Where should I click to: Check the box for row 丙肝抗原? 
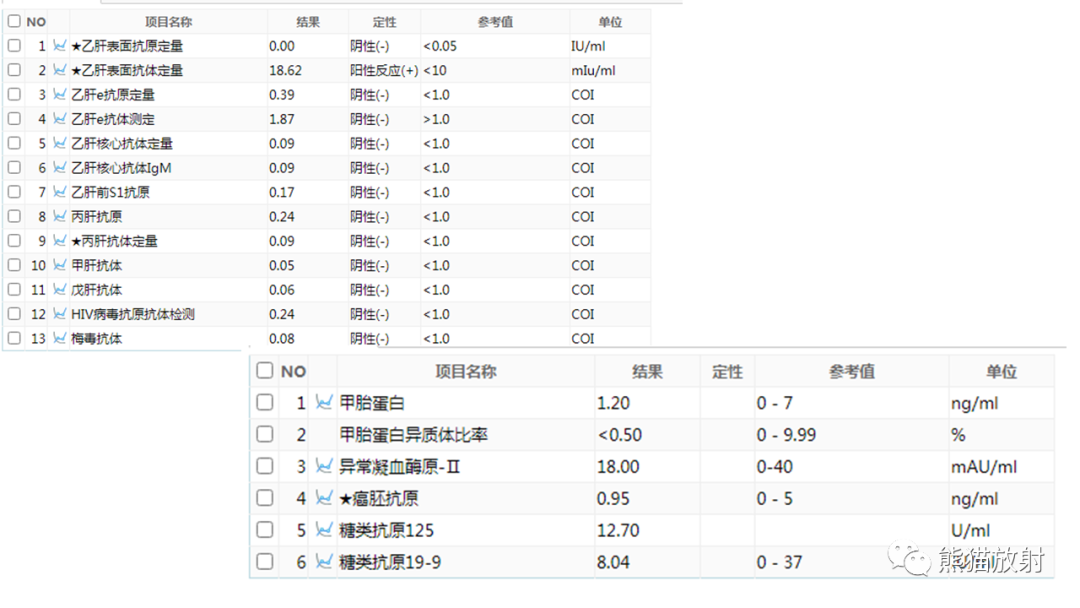click(x=14, y=216)
